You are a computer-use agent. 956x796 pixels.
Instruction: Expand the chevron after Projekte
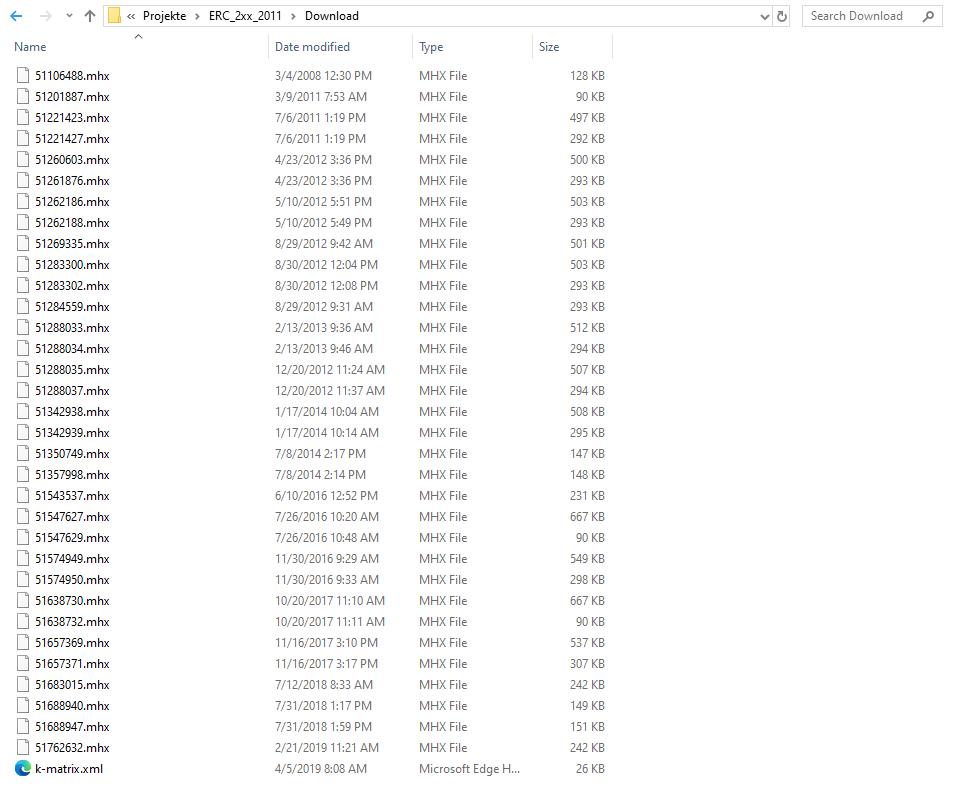pyautogui.click(x=198, y=16)
